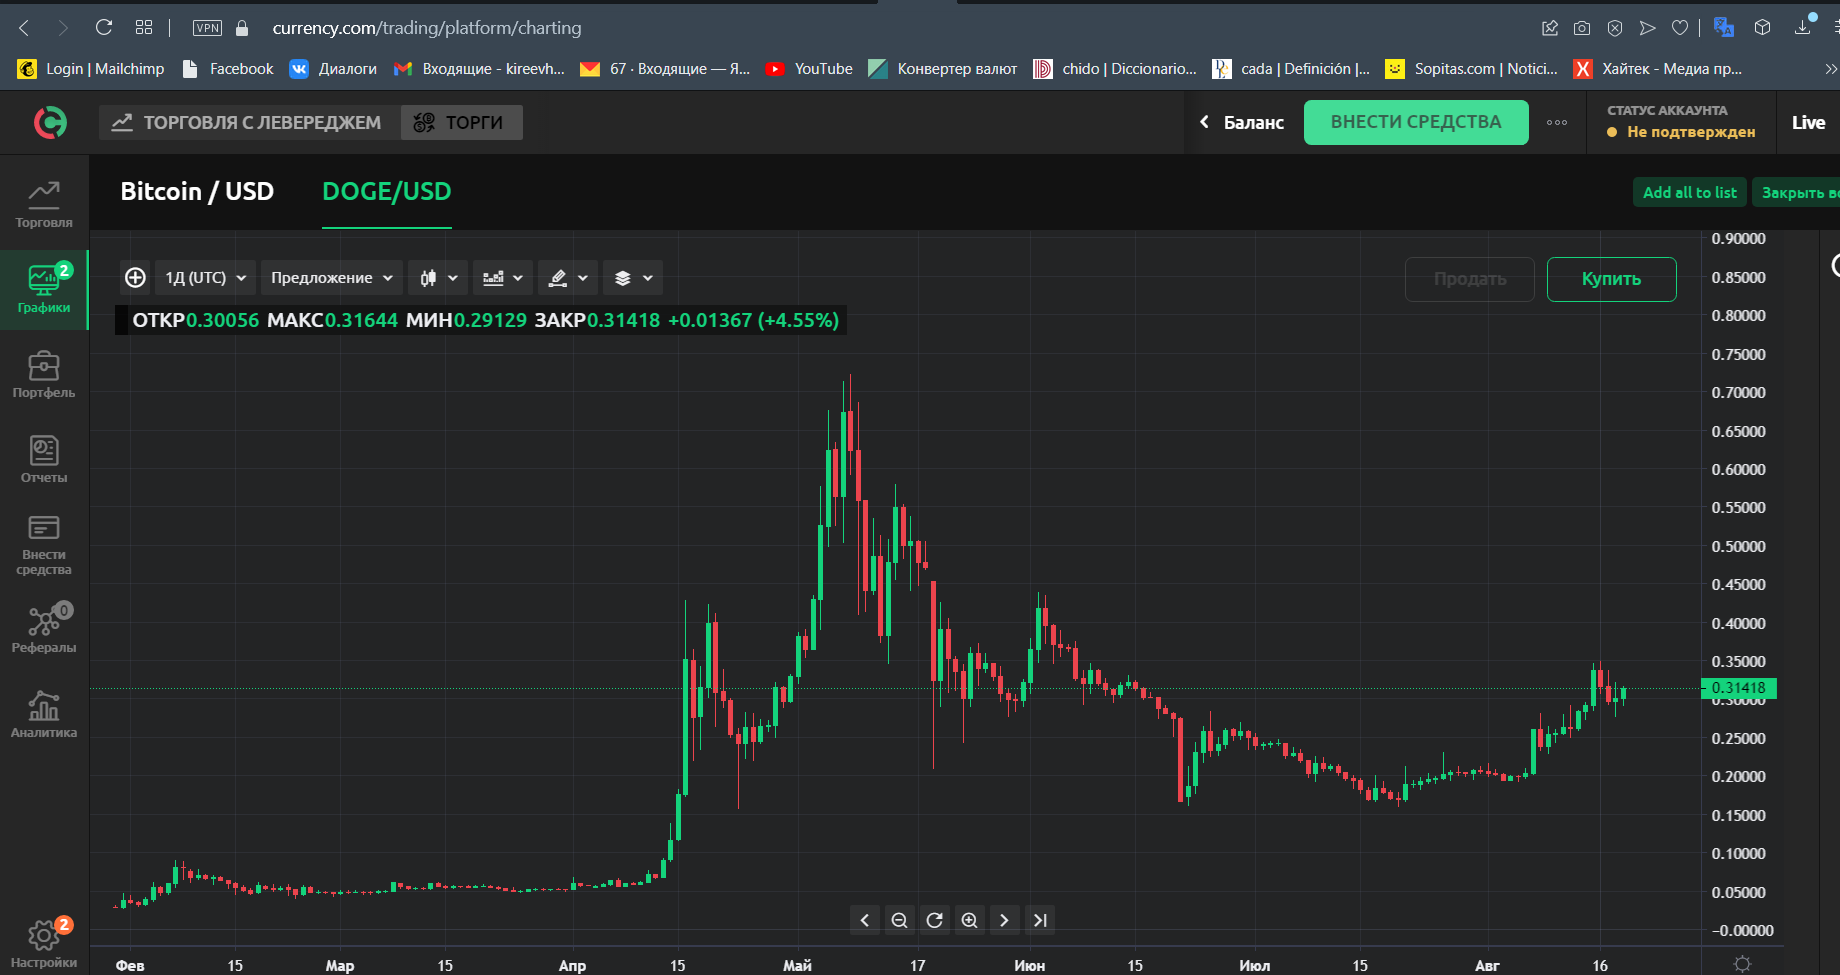This screenshot has height=975, width=1840.
Task: Switch to Live account mode
Action: click(1808, 122)
